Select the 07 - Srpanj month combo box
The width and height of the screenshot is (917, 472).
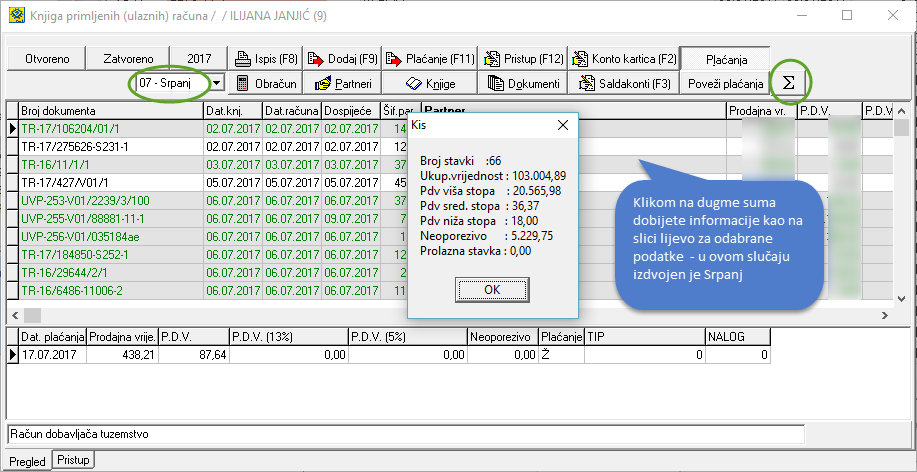click(x=170, y=84)
